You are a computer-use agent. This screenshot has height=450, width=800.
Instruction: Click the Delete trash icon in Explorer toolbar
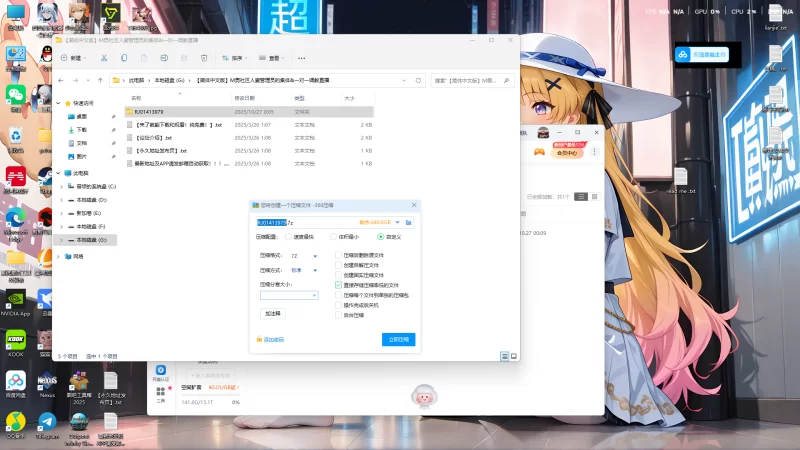click(x=204, y=58)
